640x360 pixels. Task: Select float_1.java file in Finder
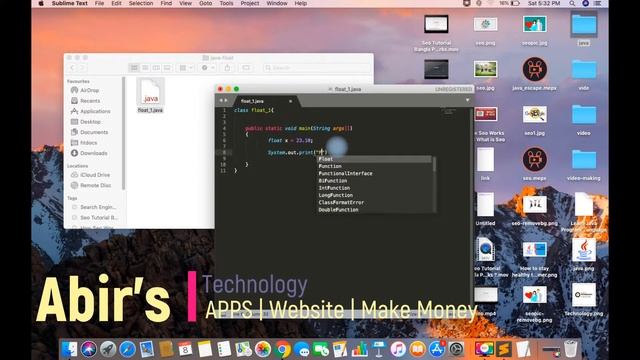click(150, 96)
